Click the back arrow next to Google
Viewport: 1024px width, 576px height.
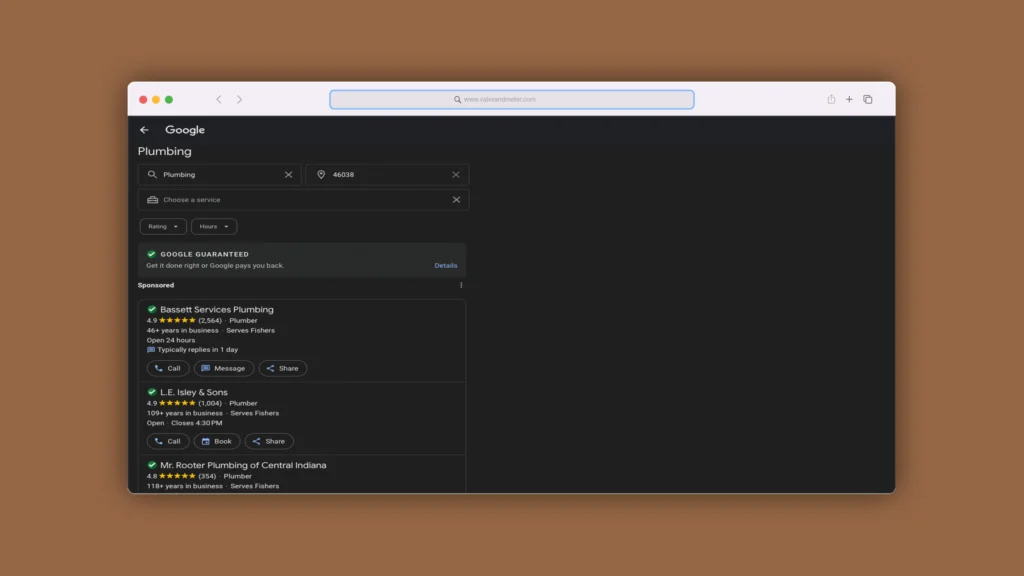[144, 130]
